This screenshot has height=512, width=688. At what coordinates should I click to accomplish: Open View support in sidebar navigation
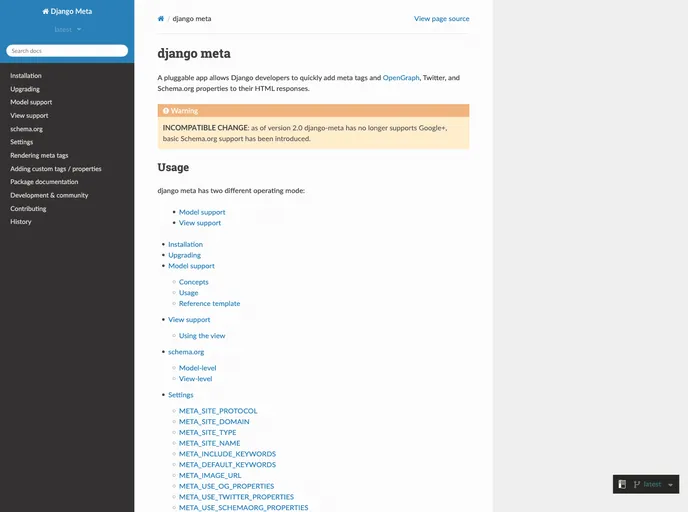(29, 115)
